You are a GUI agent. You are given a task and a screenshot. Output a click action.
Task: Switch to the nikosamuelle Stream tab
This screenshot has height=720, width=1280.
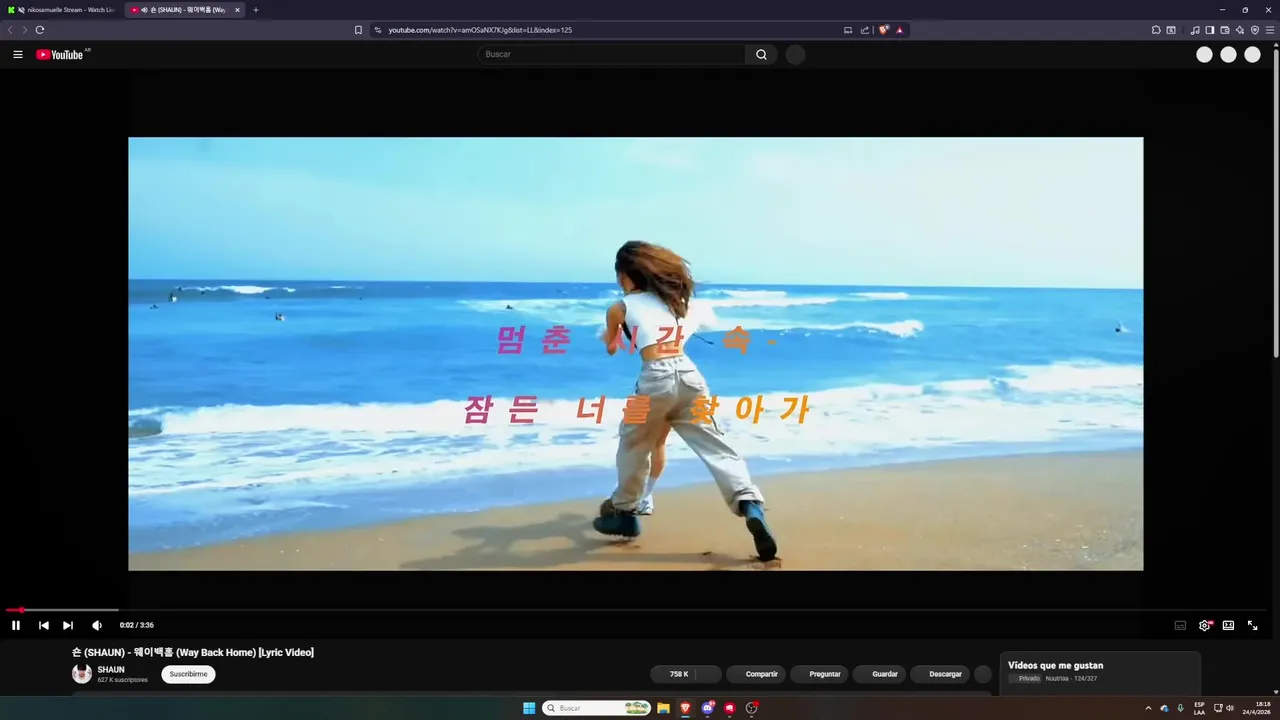60,10
